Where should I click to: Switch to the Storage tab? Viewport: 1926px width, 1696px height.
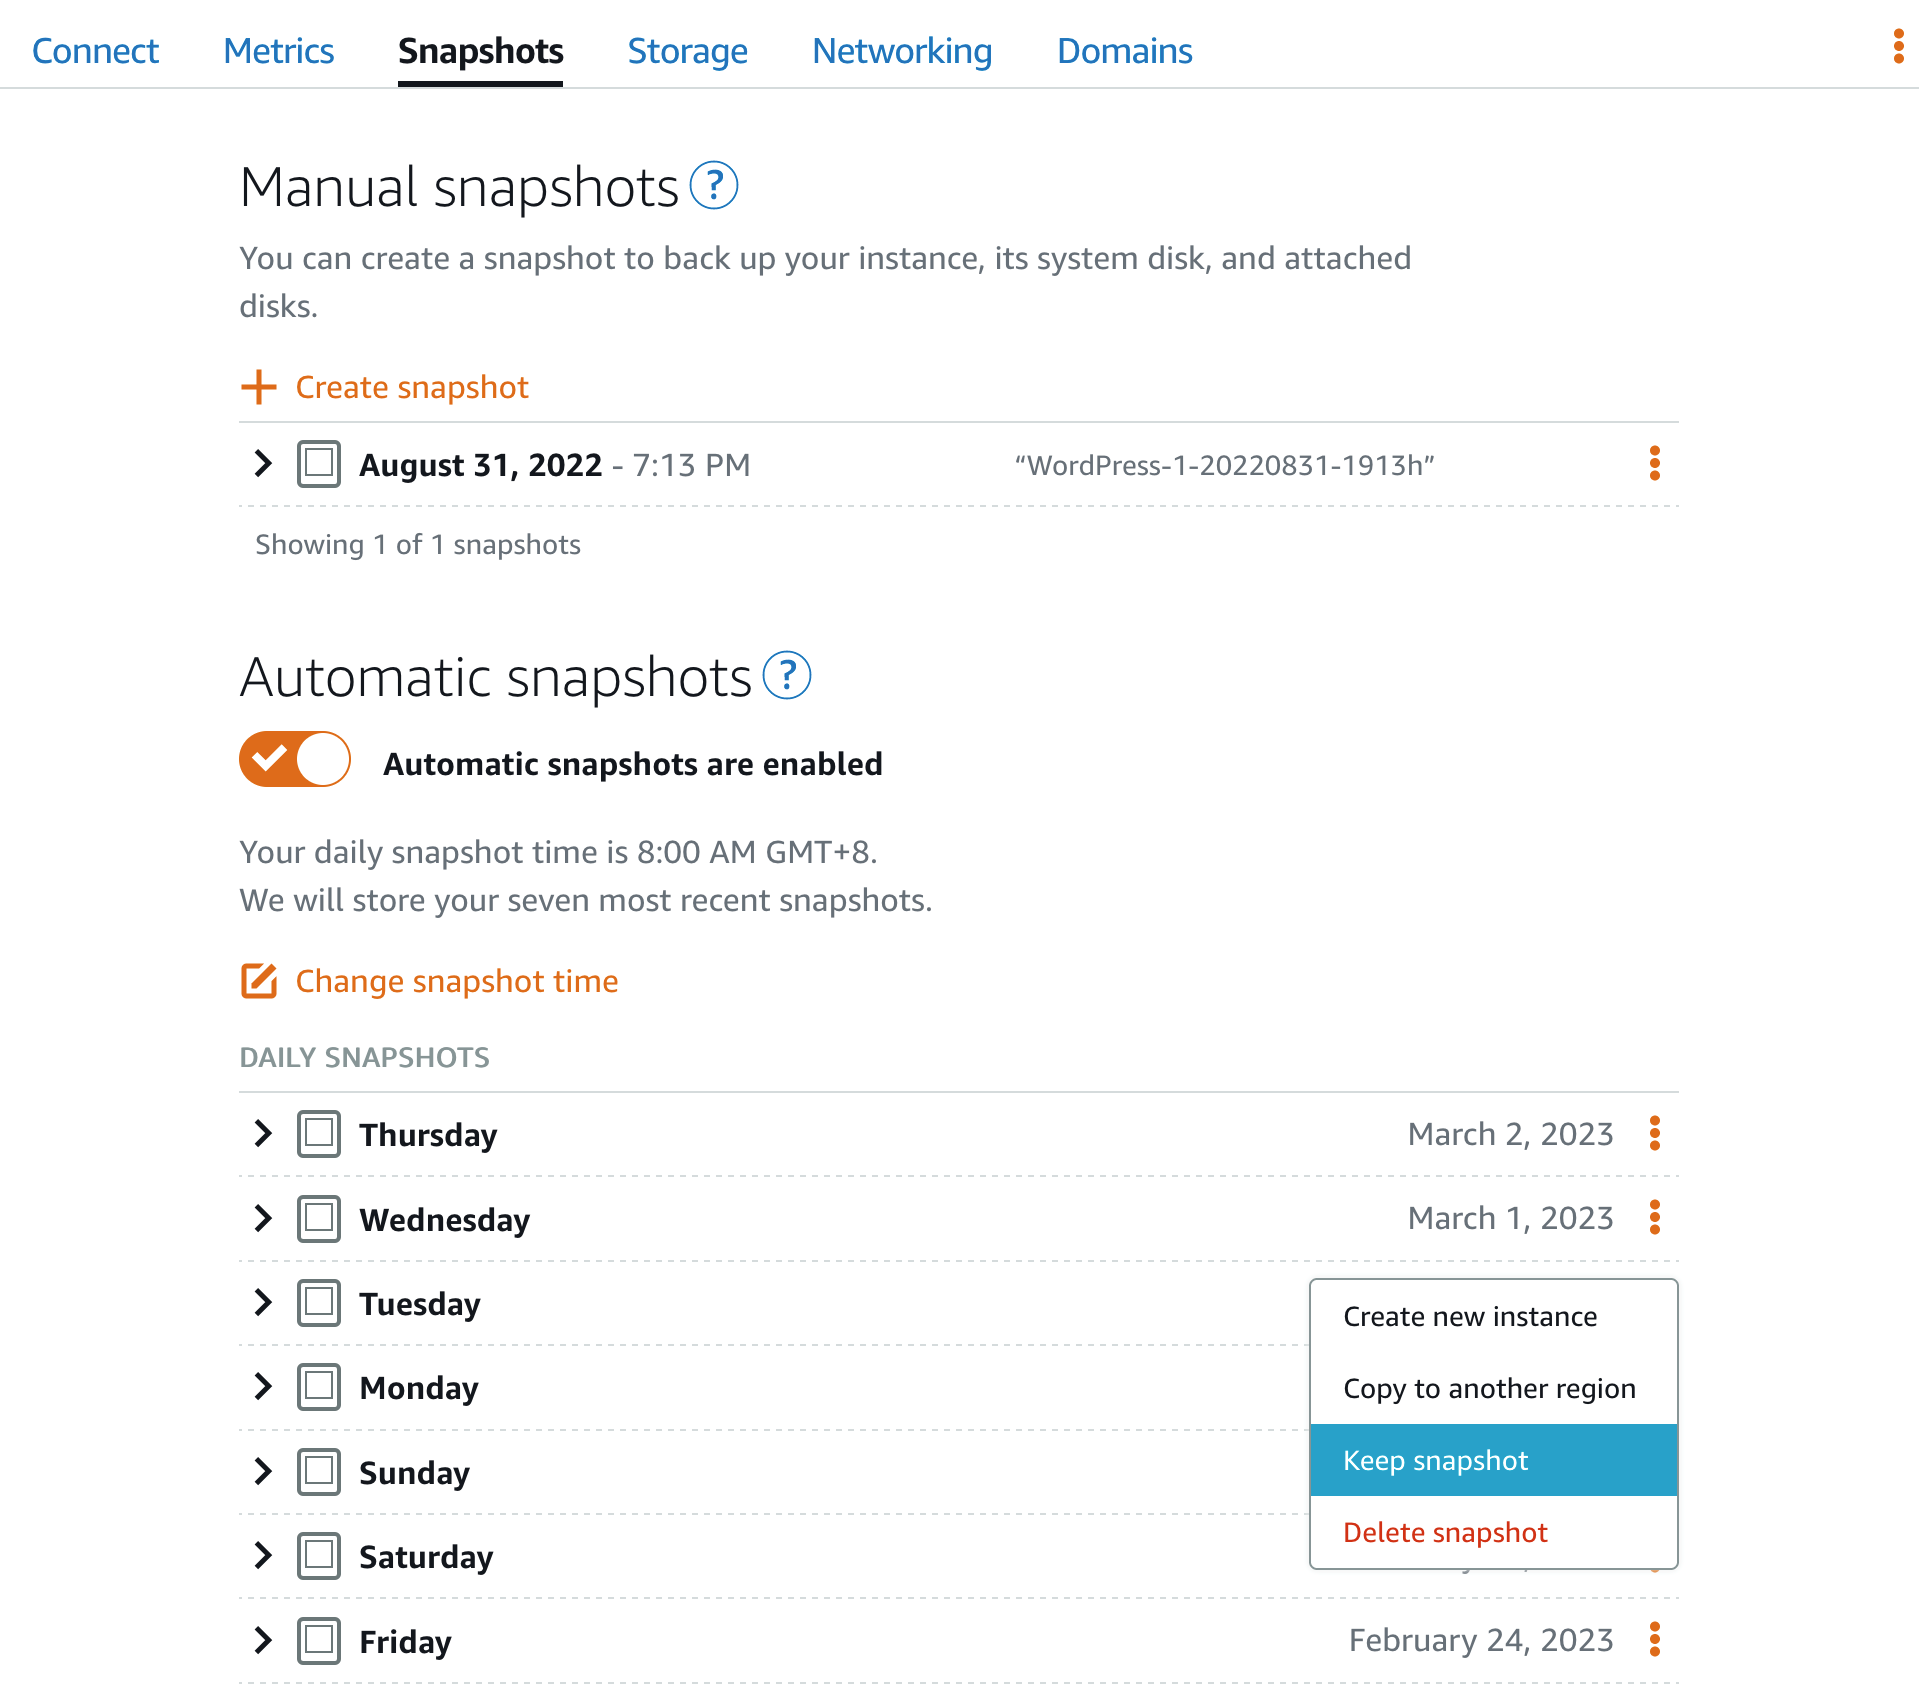[x=687, y=50]
